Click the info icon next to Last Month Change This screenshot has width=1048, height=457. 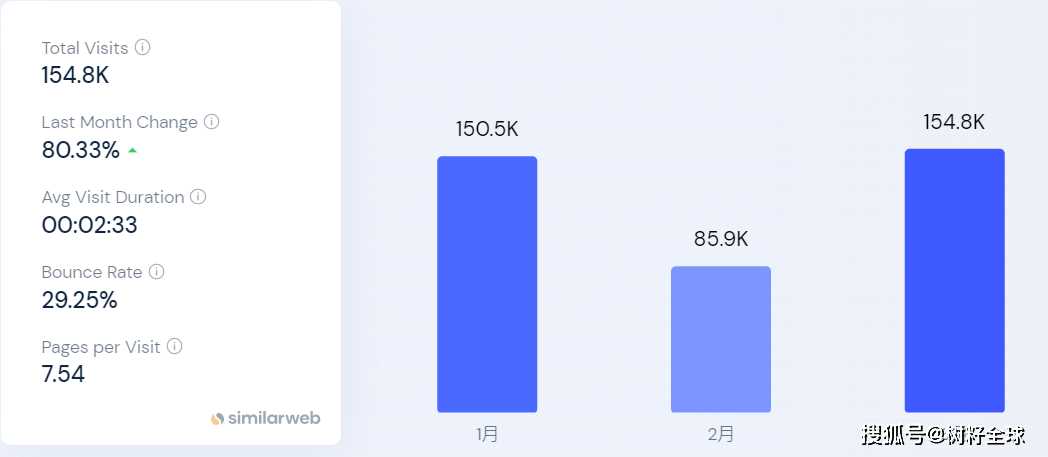(x=211, y=122)
